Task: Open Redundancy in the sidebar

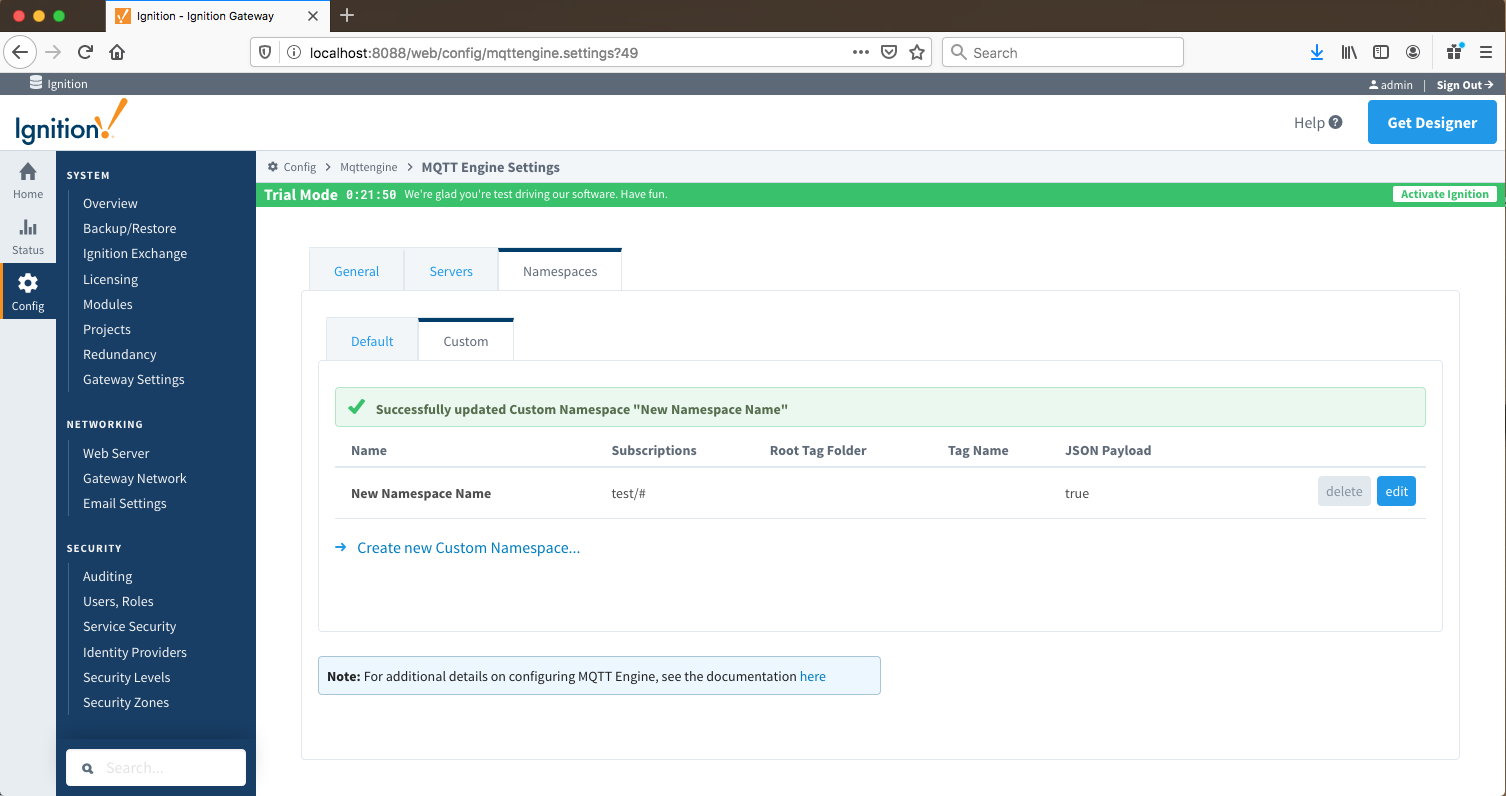Action: [120, 354]
